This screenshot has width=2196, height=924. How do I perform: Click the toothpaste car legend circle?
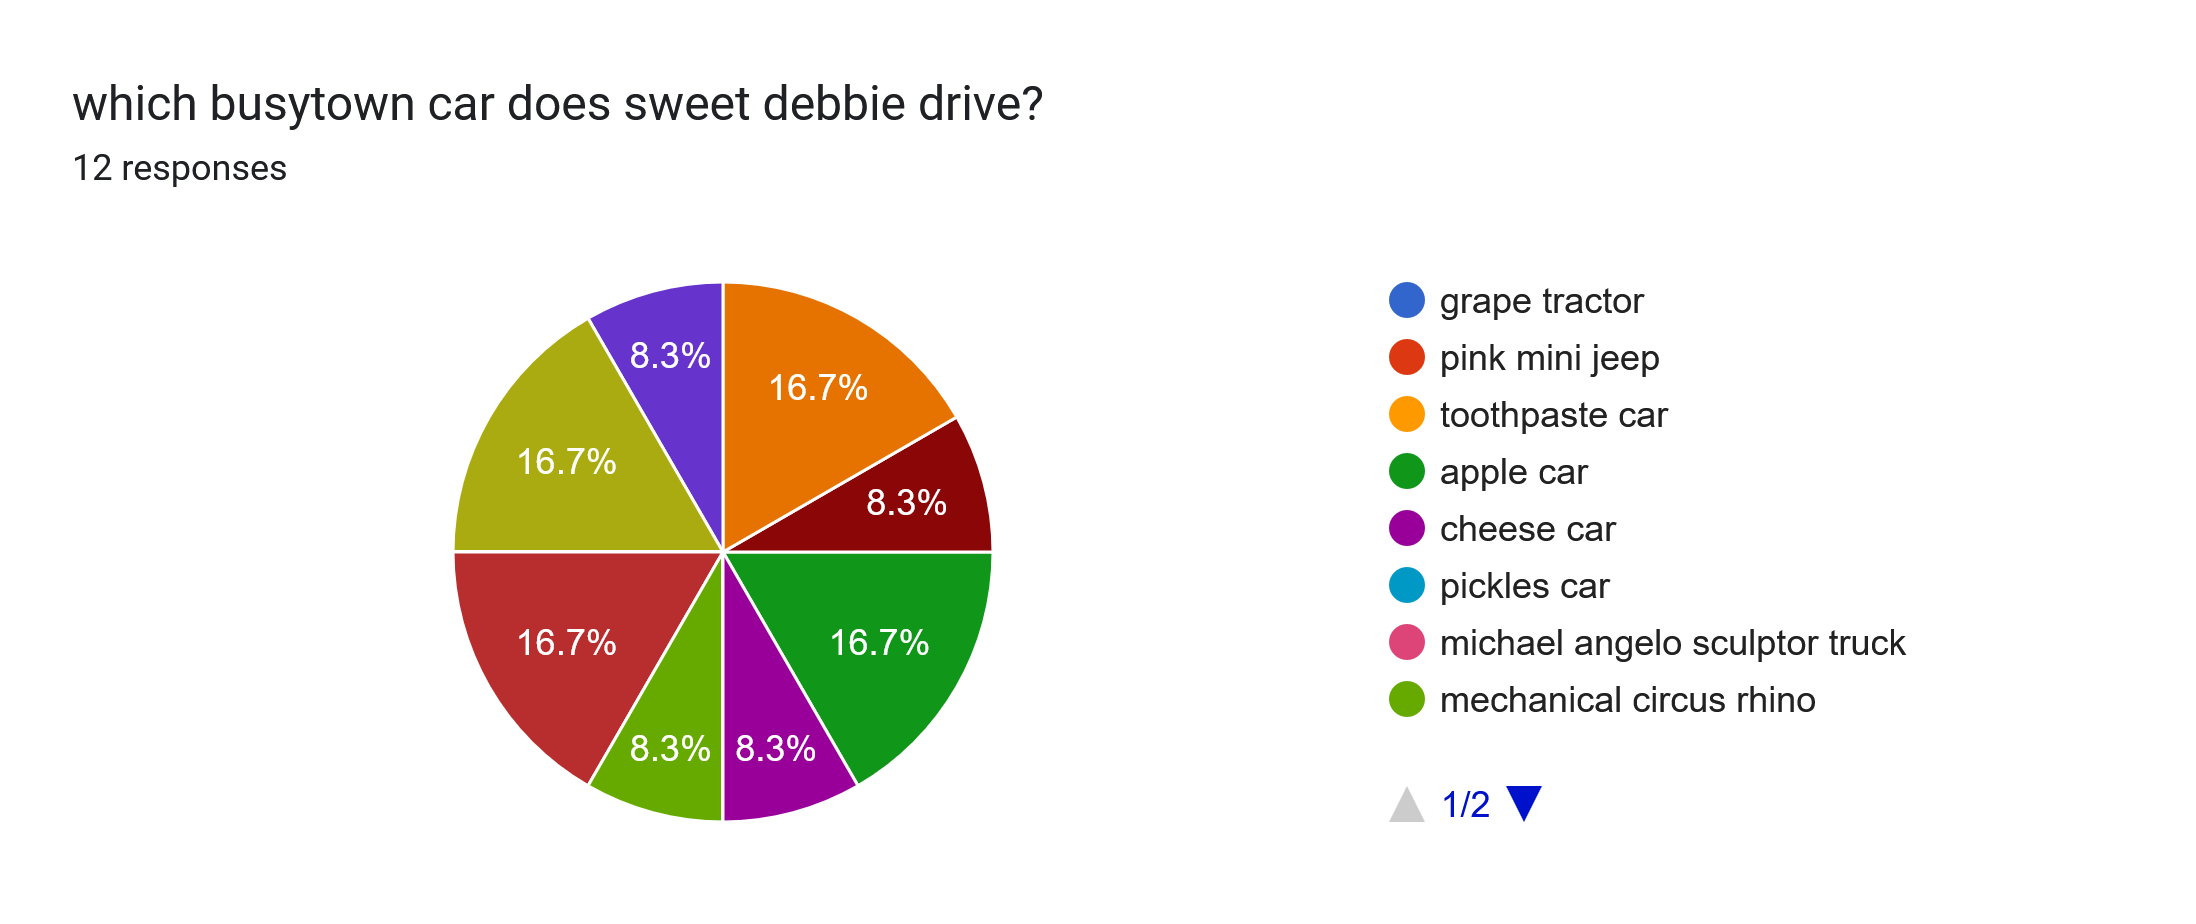coord(1408,414)
